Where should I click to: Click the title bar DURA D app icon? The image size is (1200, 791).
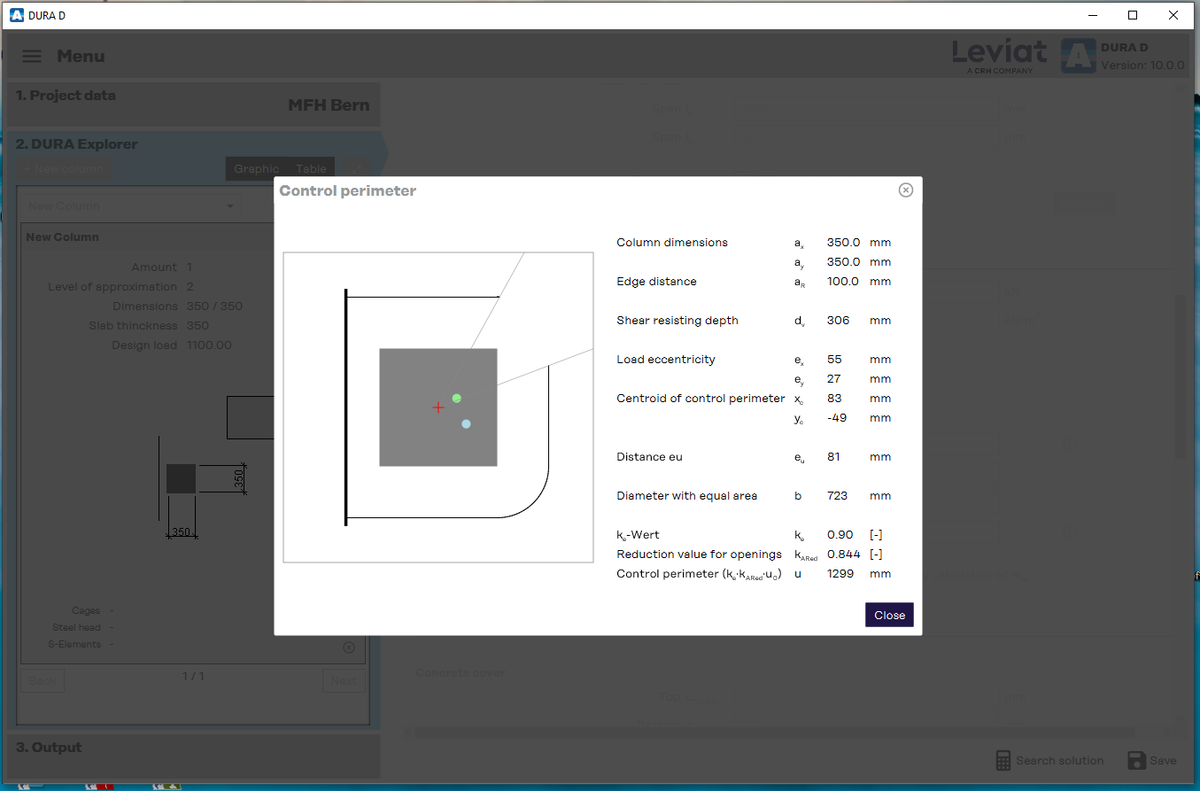pos(15,15)
